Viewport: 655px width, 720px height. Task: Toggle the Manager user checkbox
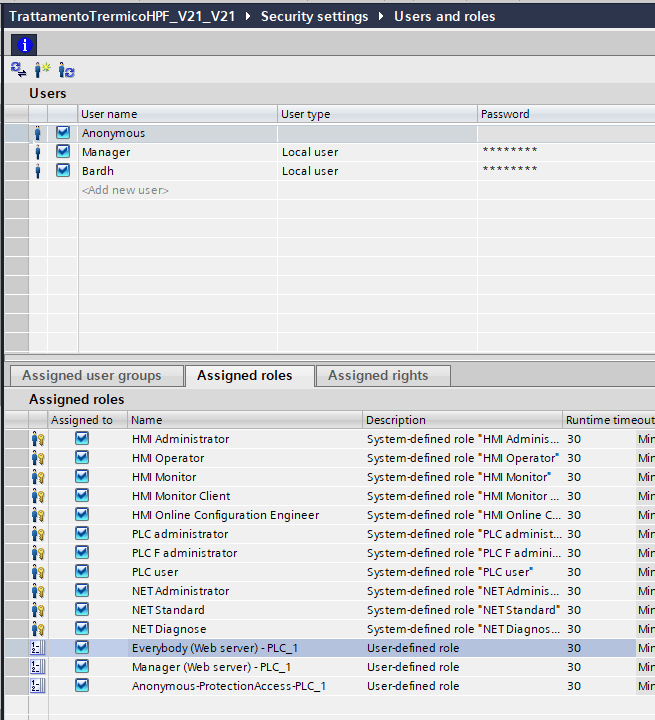click(63, 152)
